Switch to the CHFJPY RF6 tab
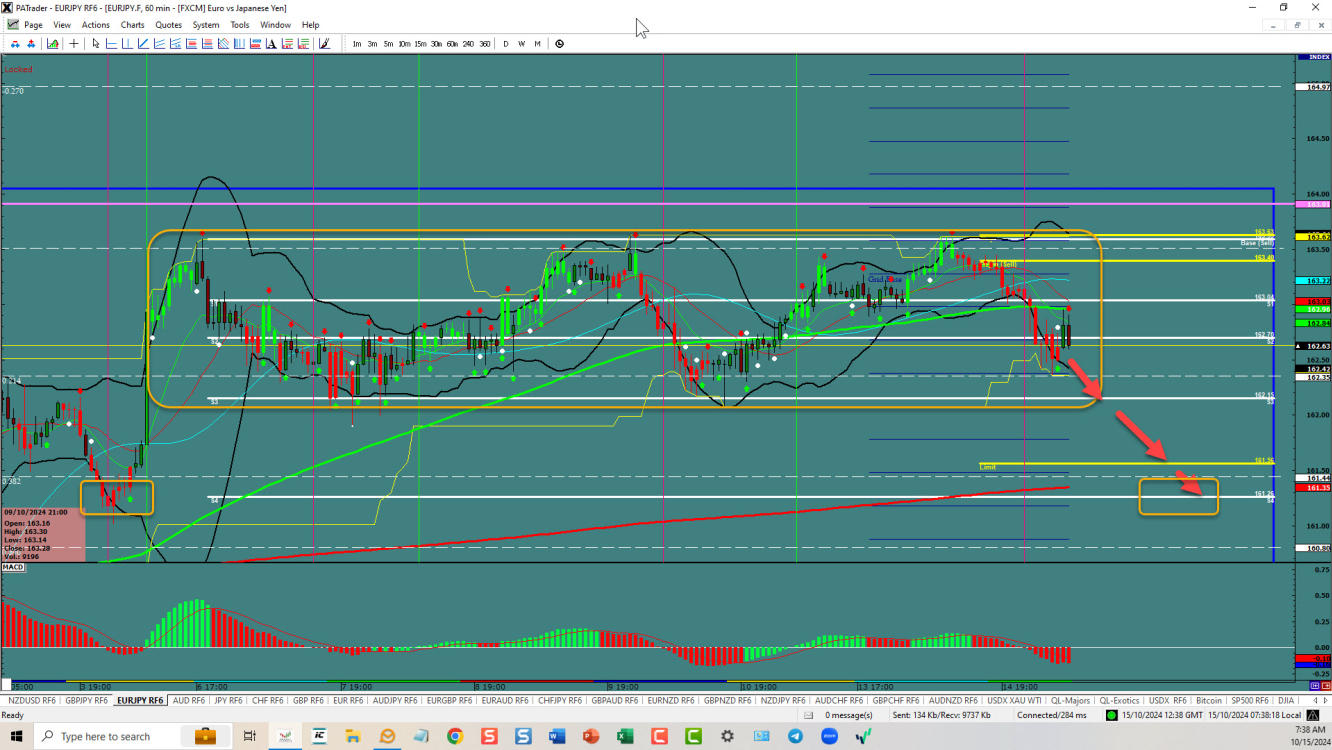Image resolution: width=1332 pixels, height=750 pixels. coord(558,700)
